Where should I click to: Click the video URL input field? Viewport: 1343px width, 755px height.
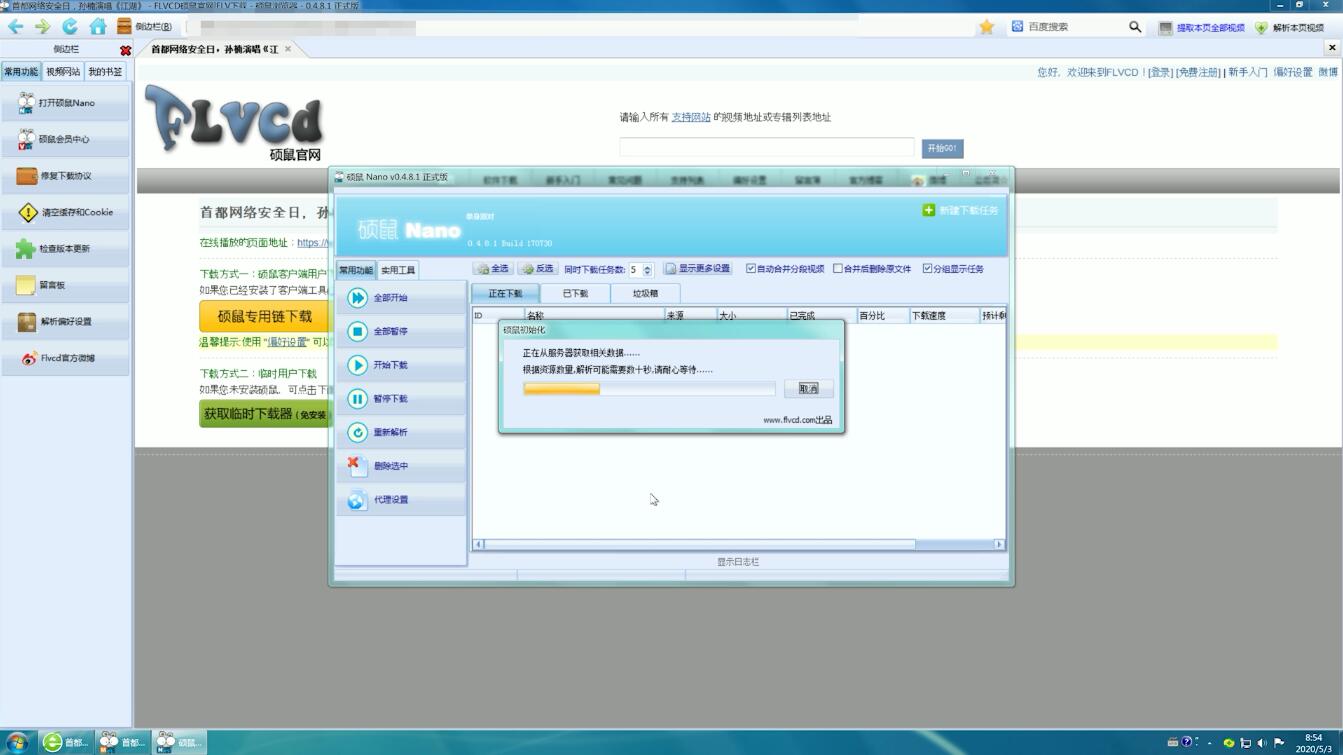(767, 148)
